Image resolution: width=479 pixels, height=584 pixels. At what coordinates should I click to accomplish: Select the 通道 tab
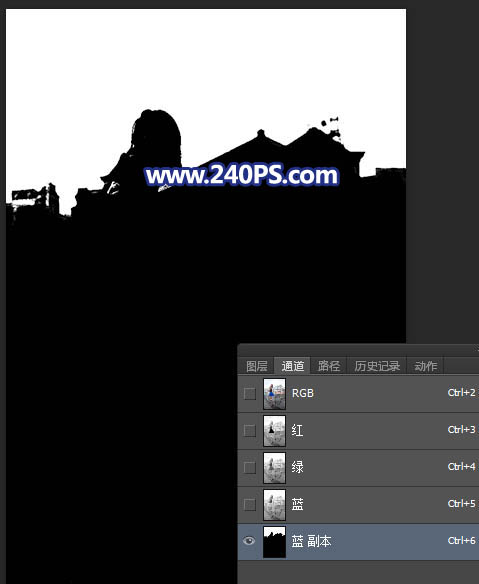(x=292, y=366)
